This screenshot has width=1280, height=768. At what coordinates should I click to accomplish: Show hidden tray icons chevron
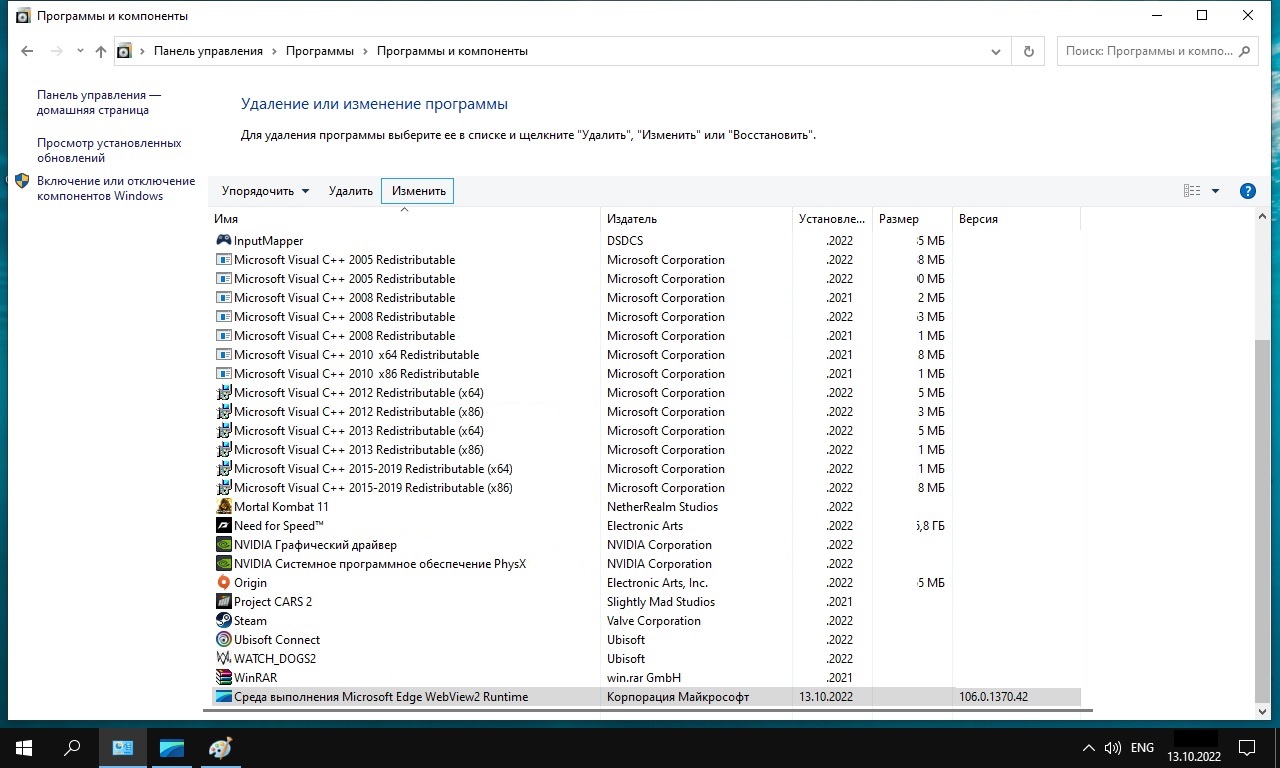pyautogui.click(x=1089, y=748)
